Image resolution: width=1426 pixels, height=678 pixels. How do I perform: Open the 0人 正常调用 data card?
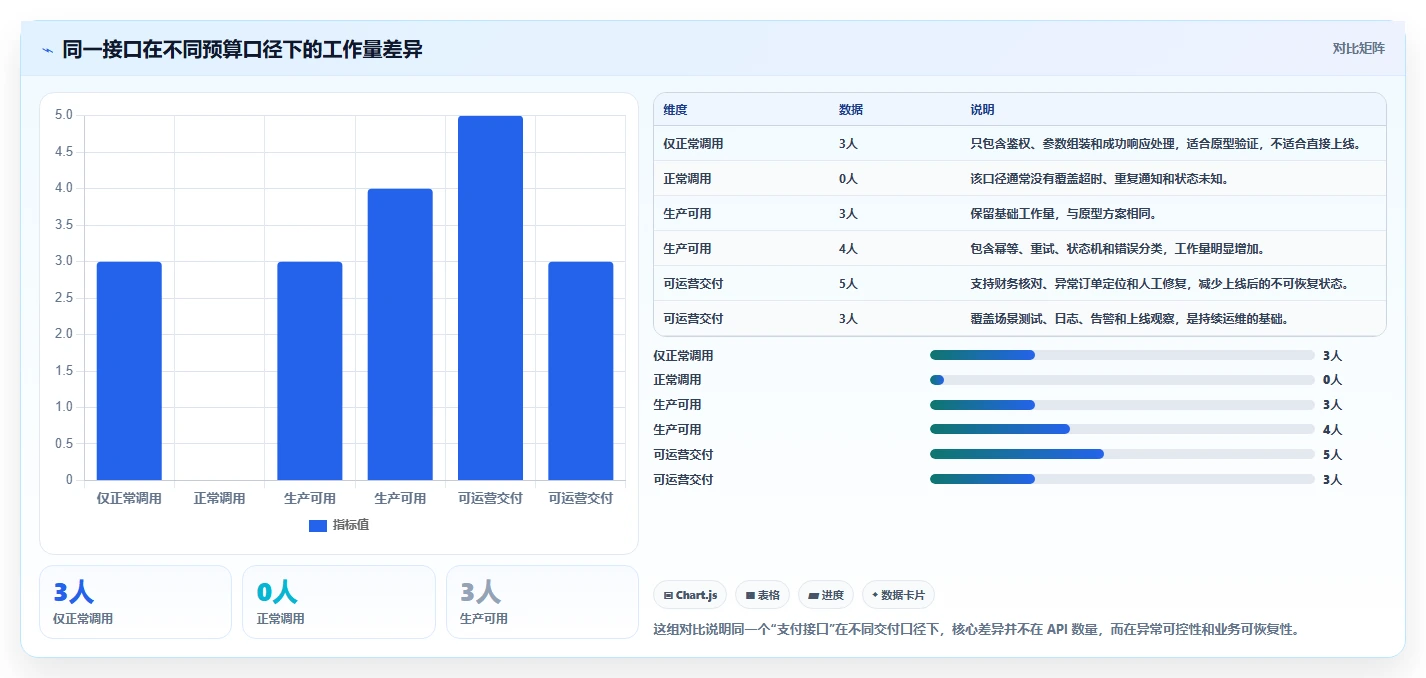point(339,602)
